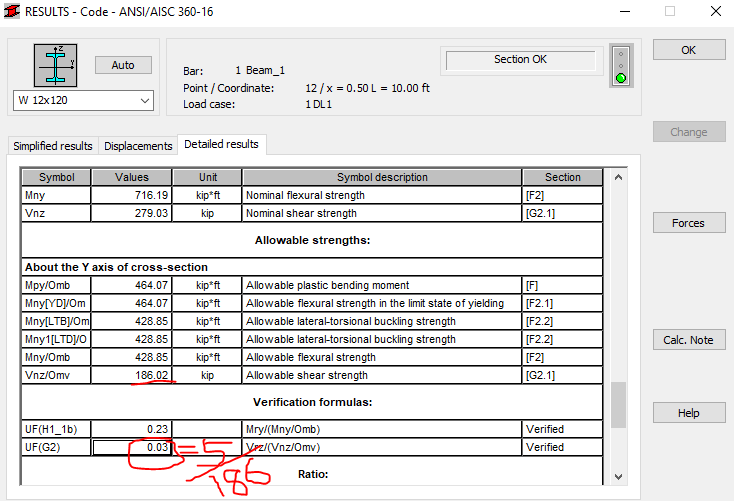Click the vertical scrollbar thumb
Image resolution: width=734 pixels, height=501 pixels.
(x=618, y=405)
